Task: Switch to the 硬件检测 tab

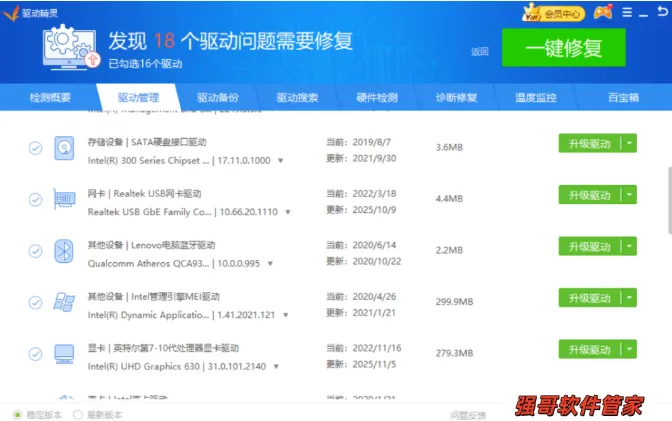Action: coord(377,98)
